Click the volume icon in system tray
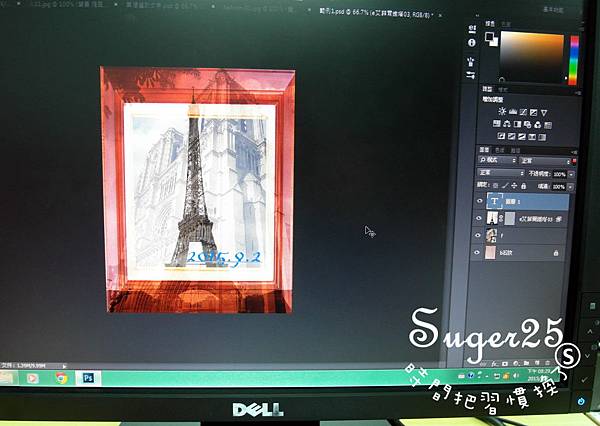 click(x=515, y=375)
